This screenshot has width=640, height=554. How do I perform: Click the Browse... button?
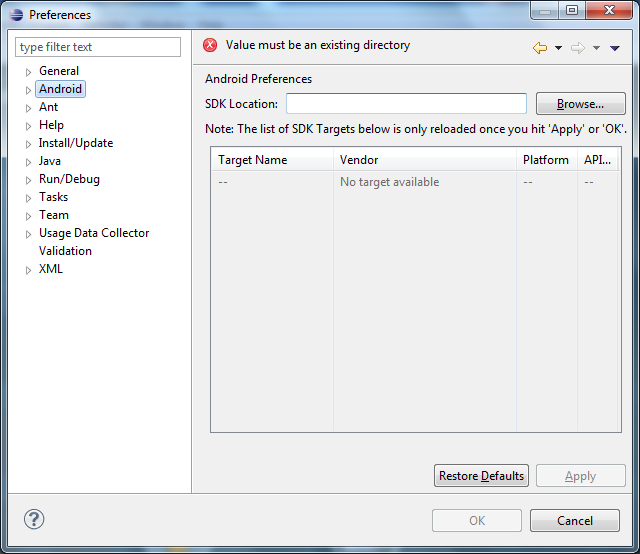tap(580, 104)
